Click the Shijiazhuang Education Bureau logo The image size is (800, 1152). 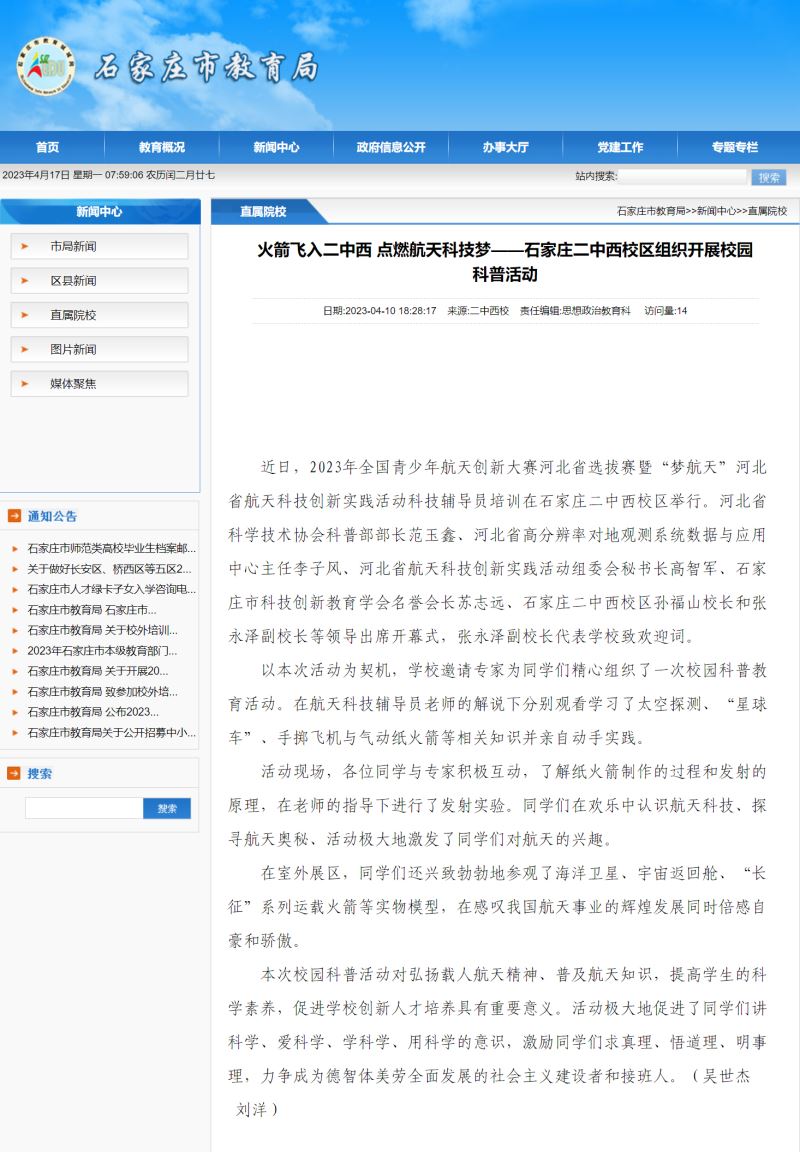45,66
